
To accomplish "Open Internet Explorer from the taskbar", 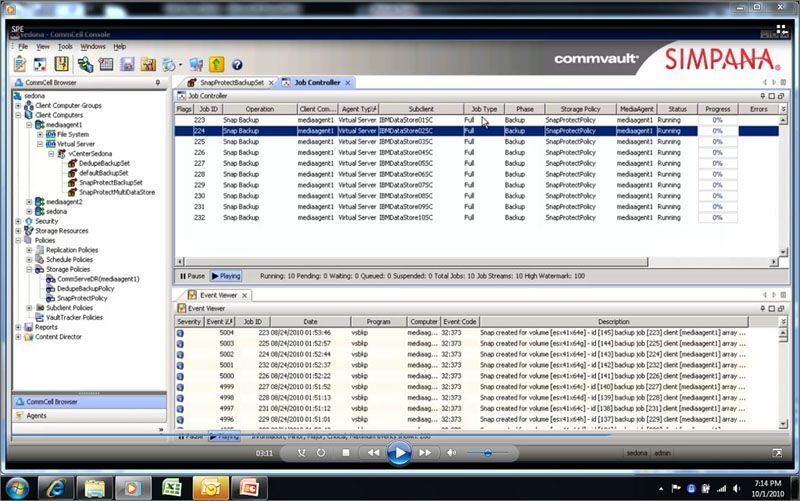I will pos(56,488).
